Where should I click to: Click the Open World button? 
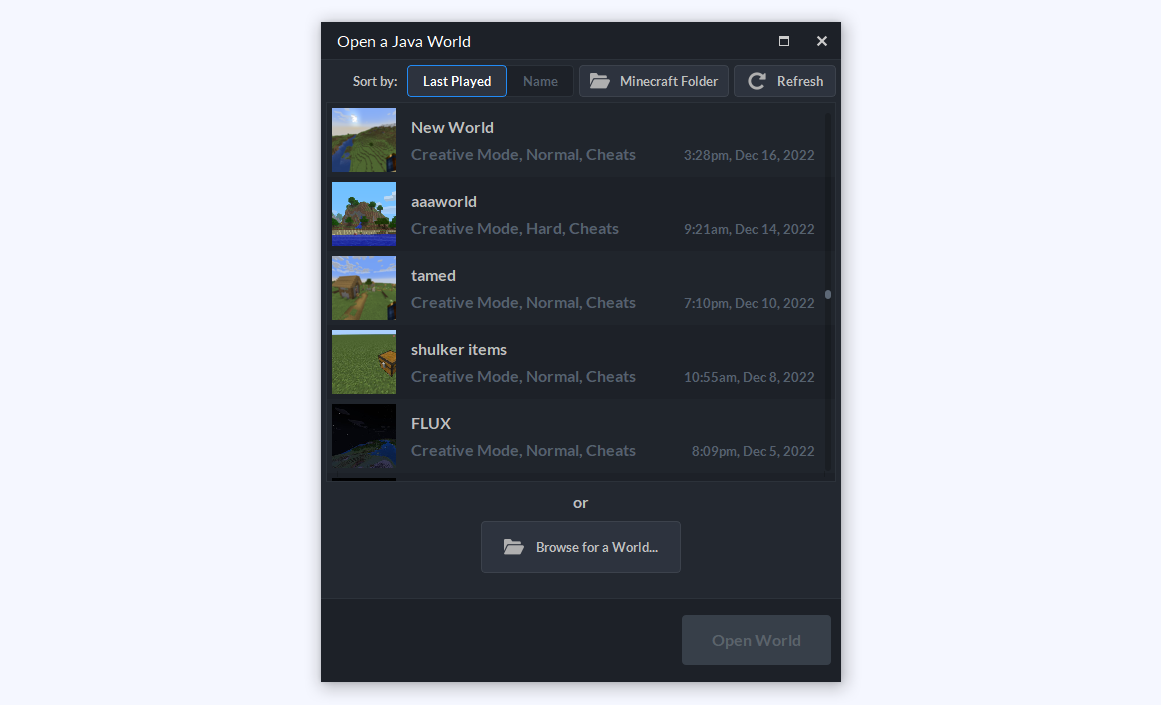(756, 640)
